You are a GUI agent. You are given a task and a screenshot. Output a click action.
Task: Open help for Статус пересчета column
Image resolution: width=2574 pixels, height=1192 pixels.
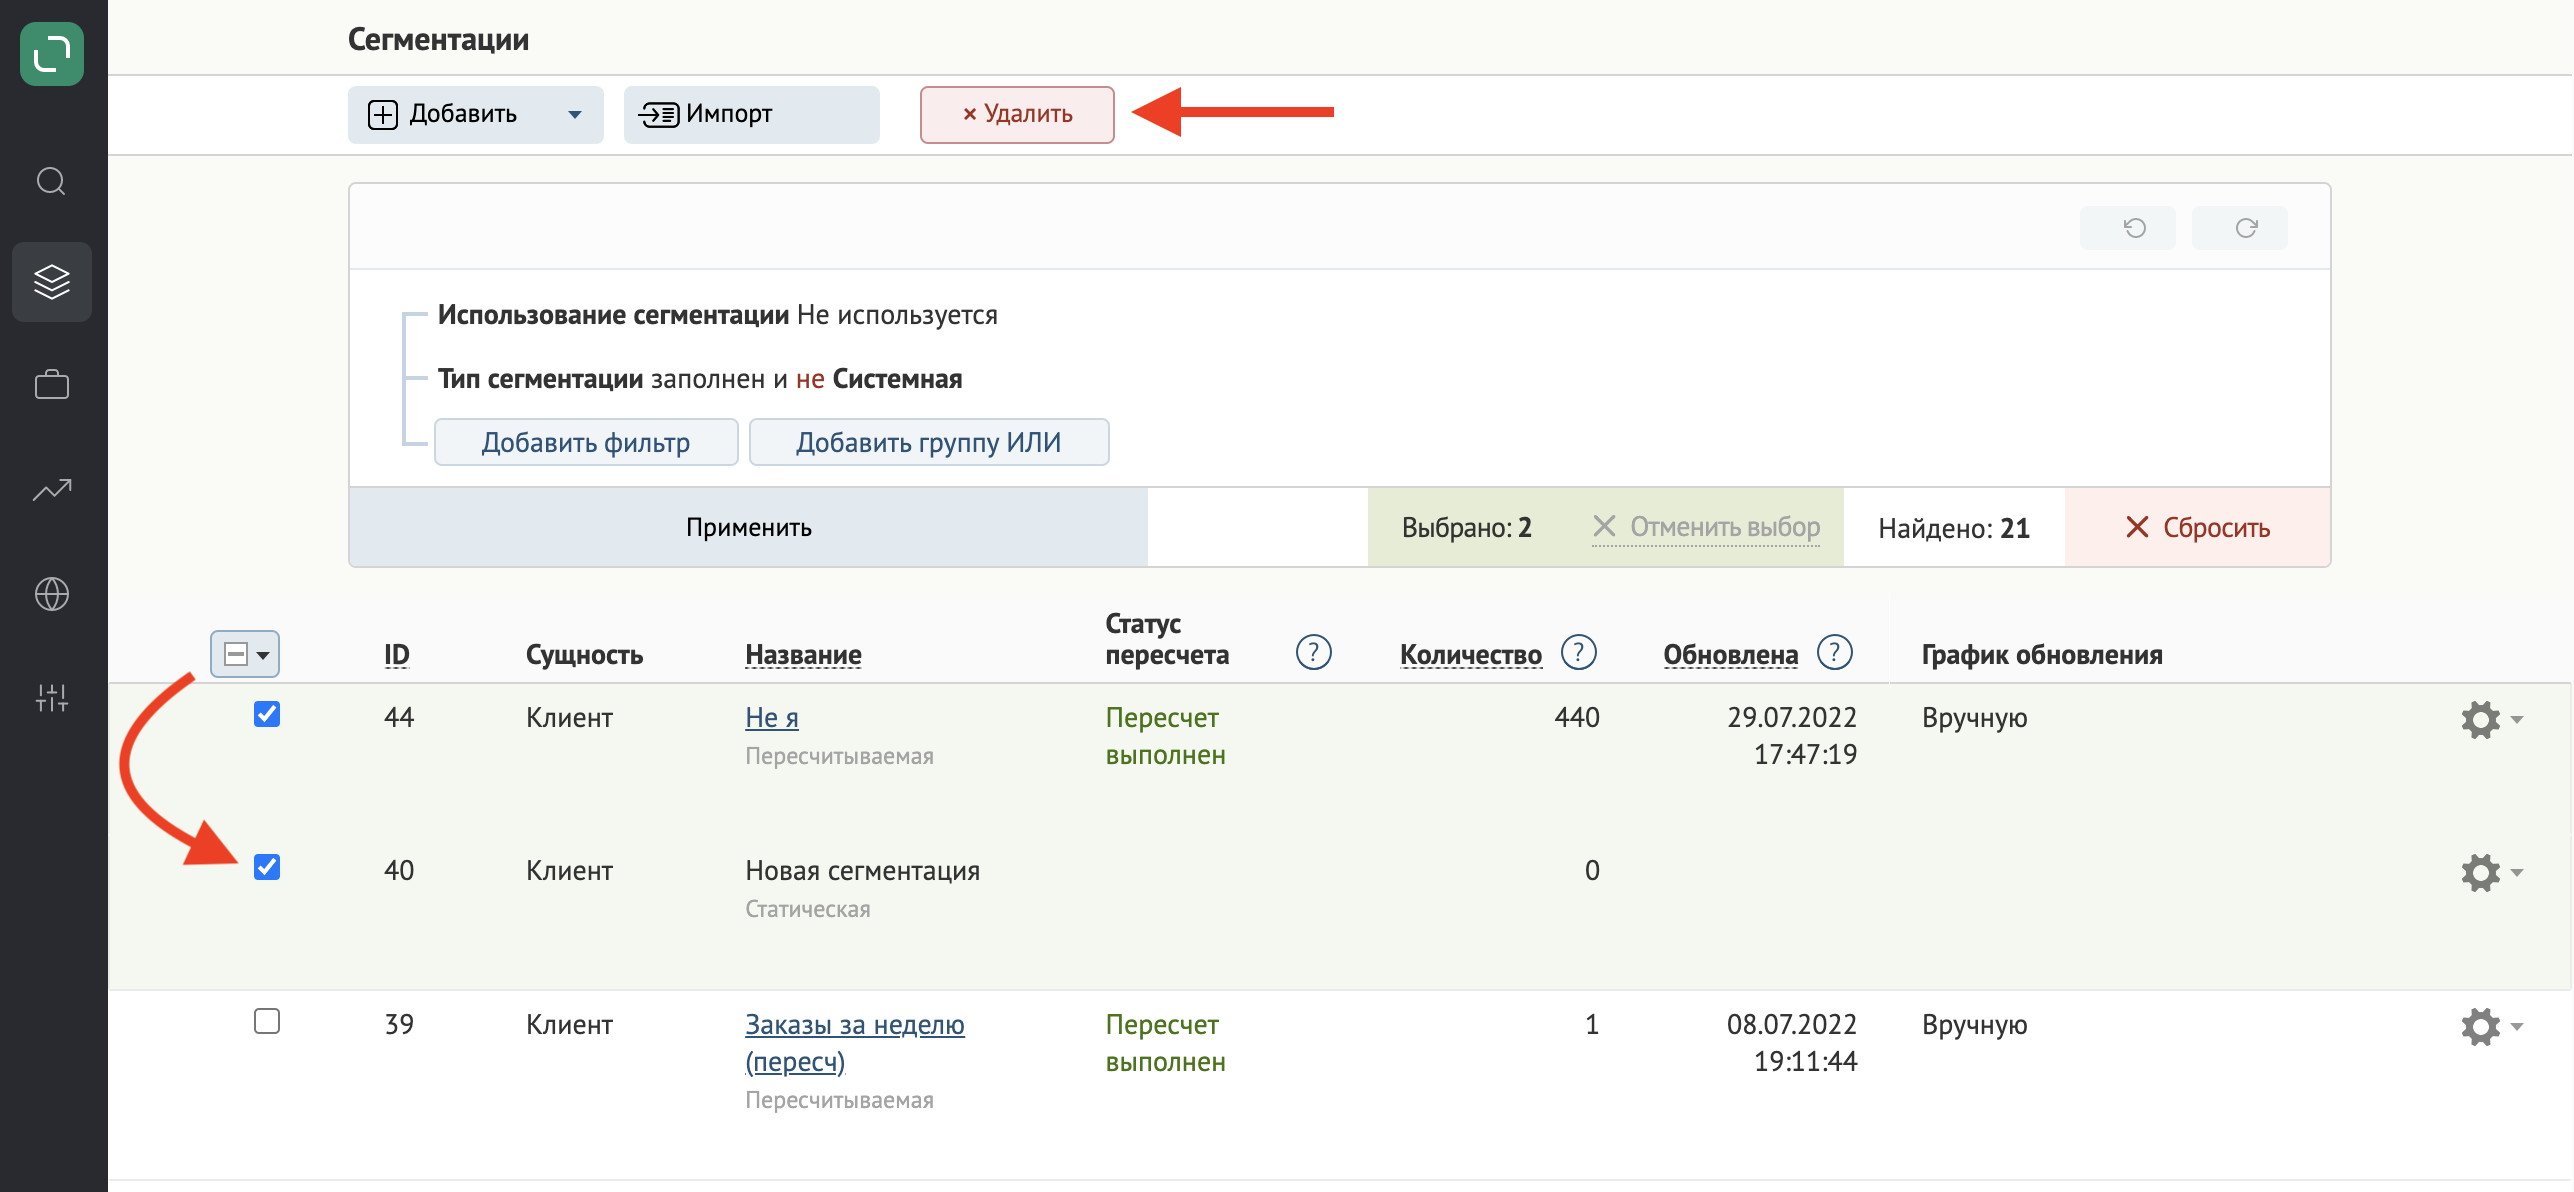[1313, 653]
